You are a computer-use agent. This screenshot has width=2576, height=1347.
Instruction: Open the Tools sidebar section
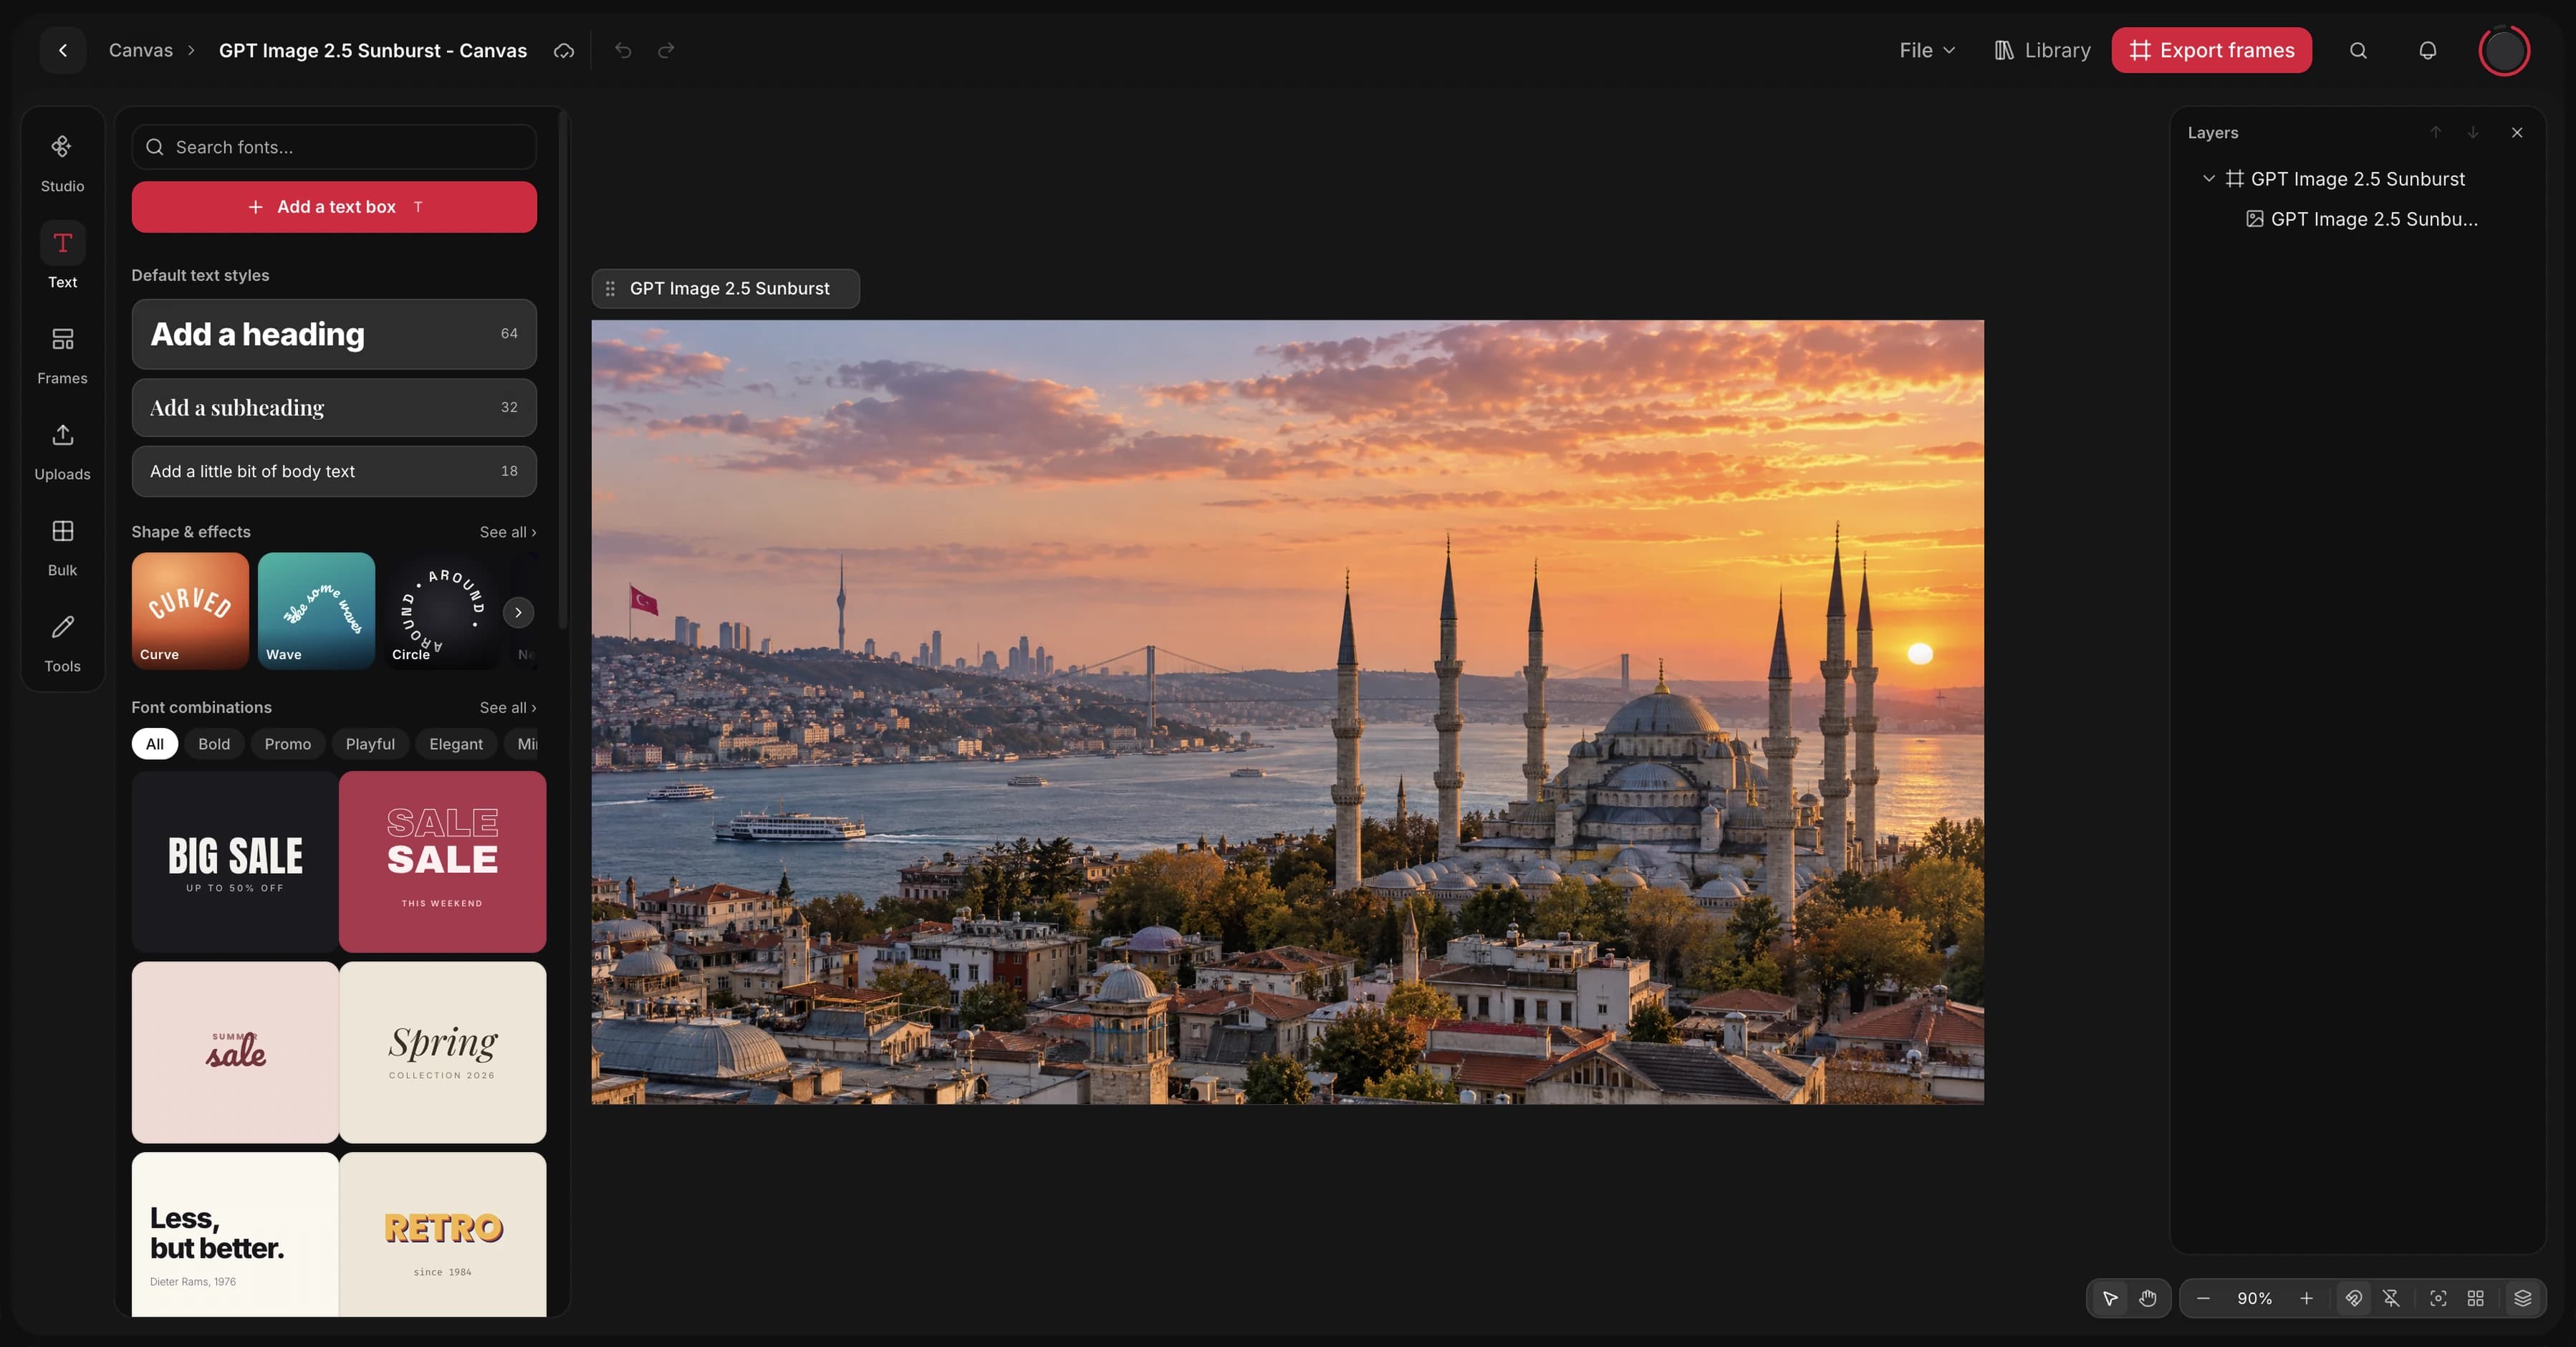click(62, 643)
